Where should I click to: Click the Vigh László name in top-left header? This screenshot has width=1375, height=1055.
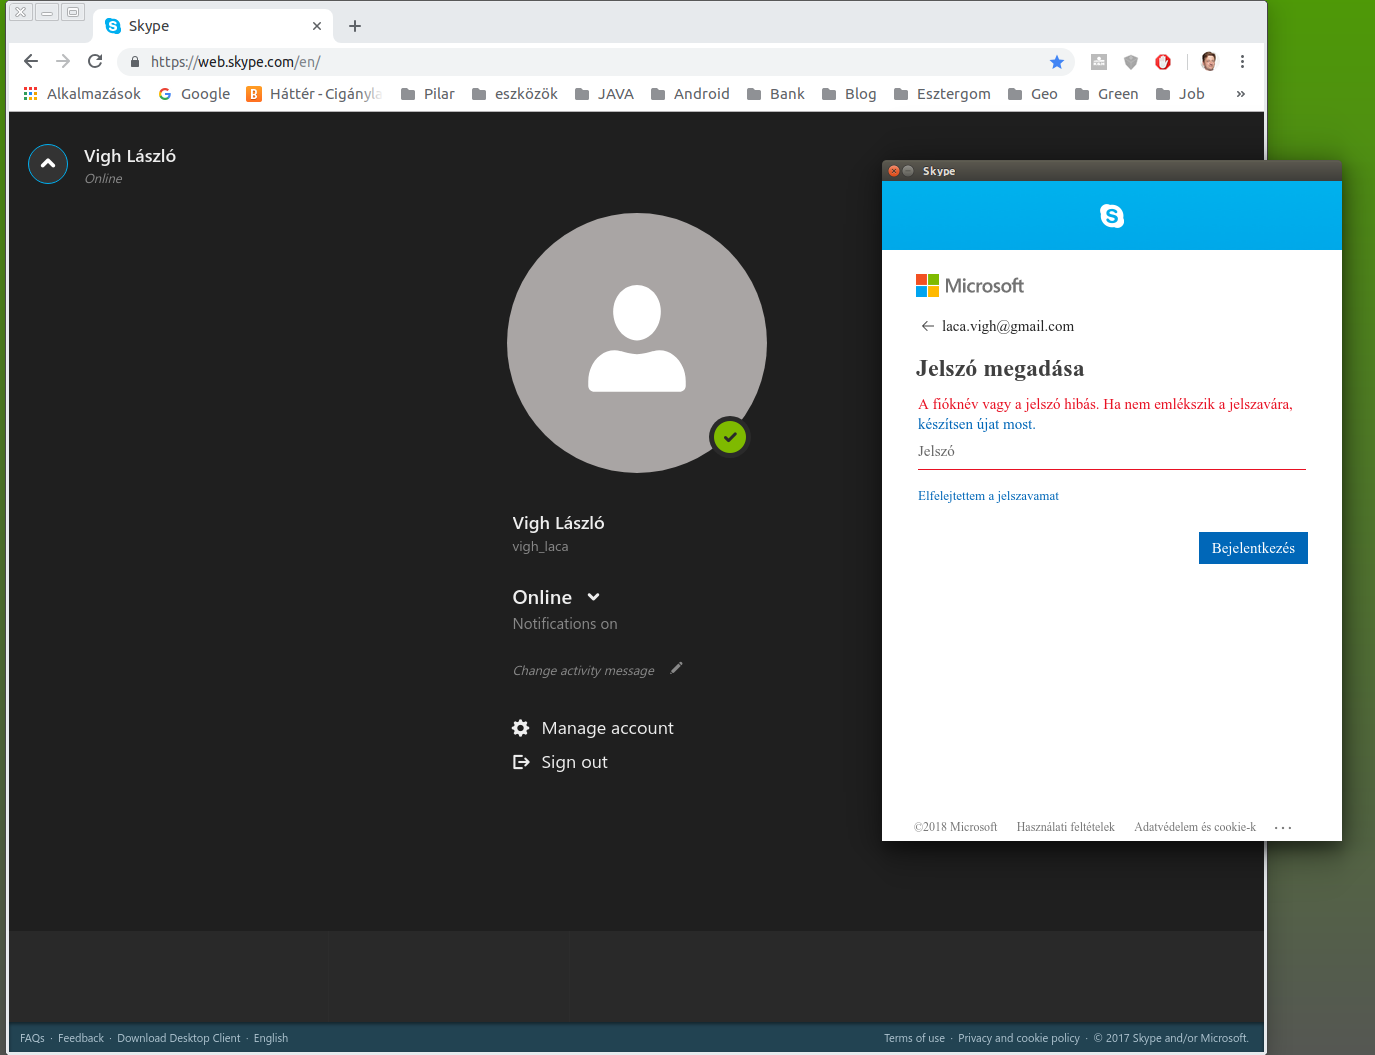[130, 156]
